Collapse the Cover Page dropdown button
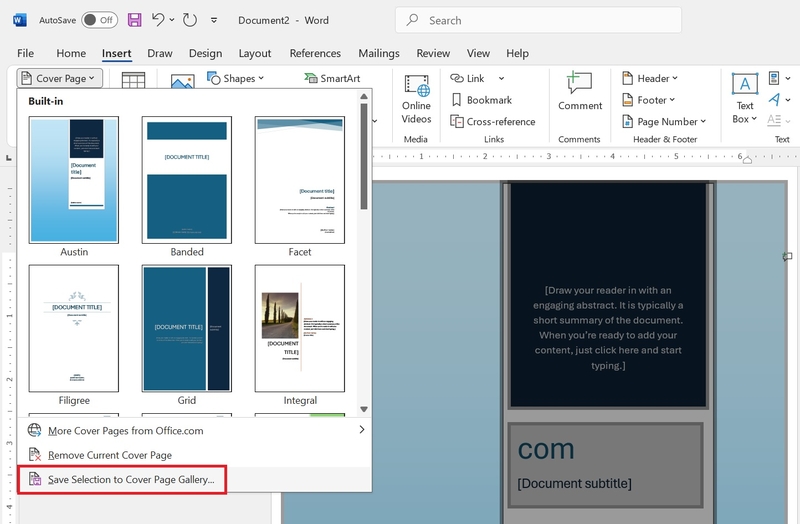The width and height of the screenshot is (800, 524). point(60,78)
